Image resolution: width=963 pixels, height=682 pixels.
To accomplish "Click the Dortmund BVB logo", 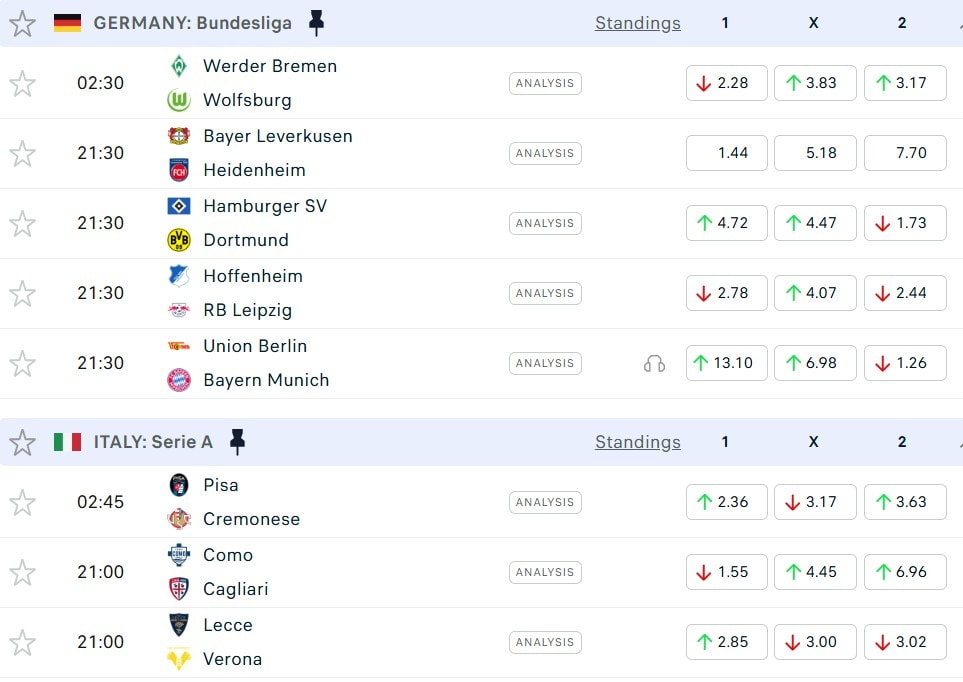I will click(179, 240).
